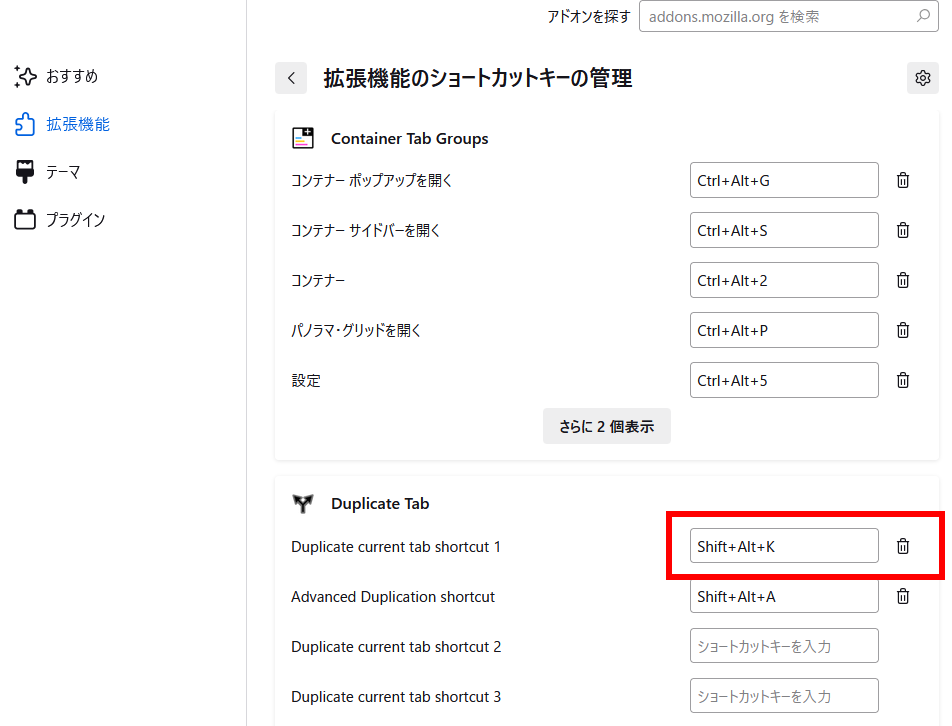Screen dimensions: 952x726
Task: Delete the Ctrl+Alt+P panorama grid shortcut
Action: pyautogui.click(x=903, y=330)
